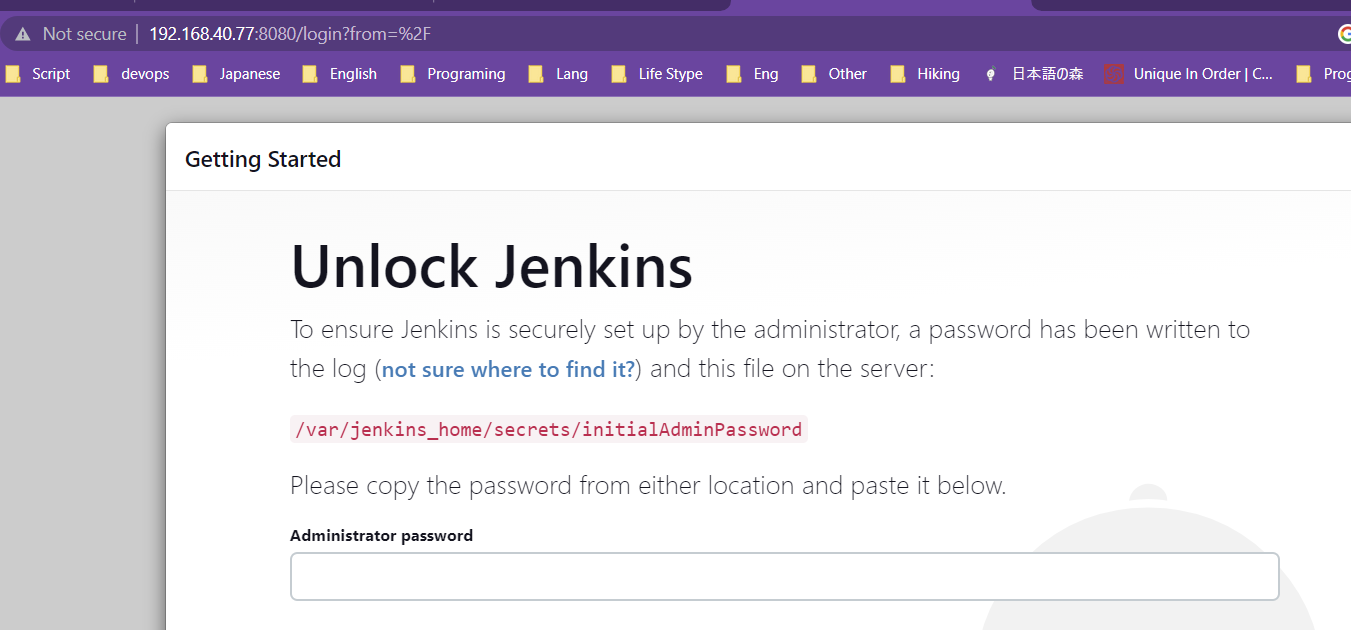Open the Unique In Order bookmark
This screenshot has height=630, width=1351.
[1189, 74]
